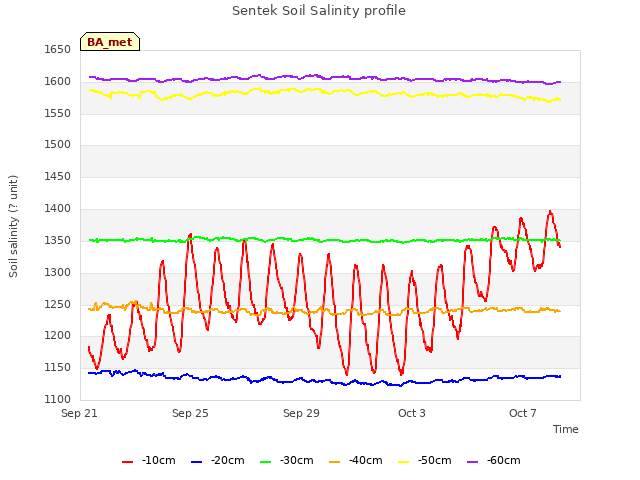Click the 1600 y-axis label
The image size is (640, 480).
[x=58, y=82]
